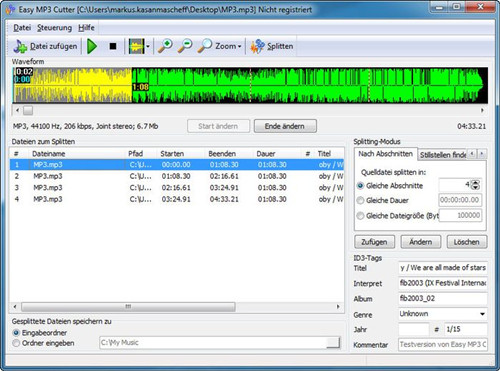Click the file list horizontal scrollbar thumb
The image size is (500, 371).
click(128, 307)
